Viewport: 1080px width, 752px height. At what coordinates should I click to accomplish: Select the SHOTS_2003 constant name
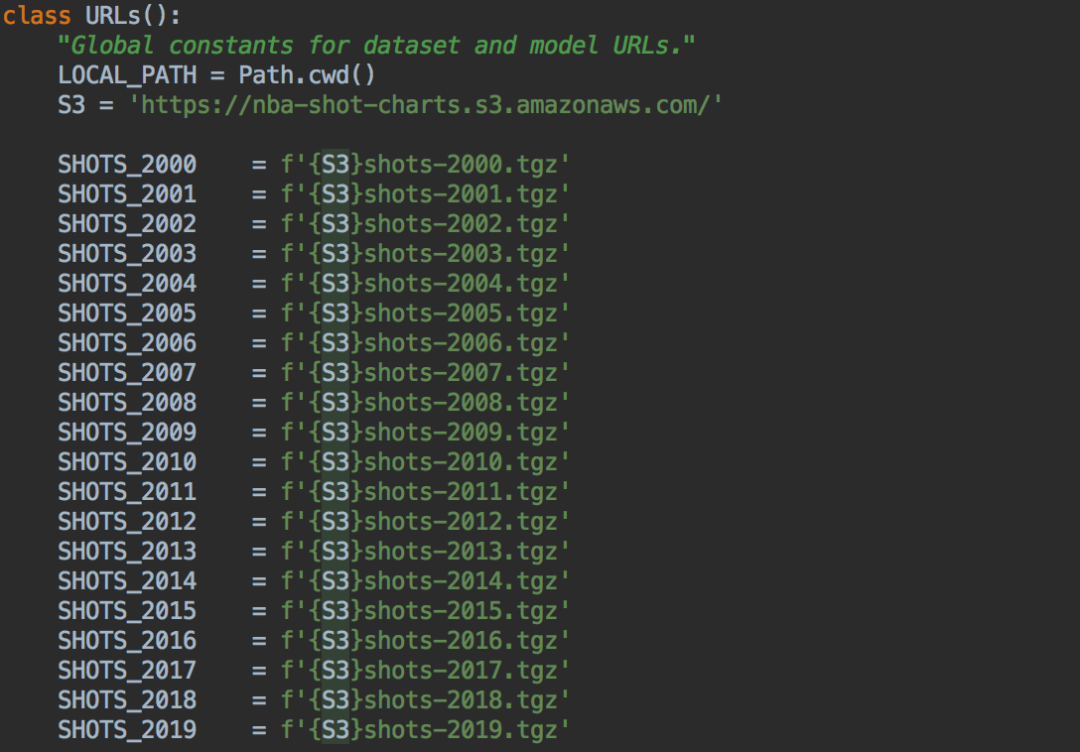127,253
